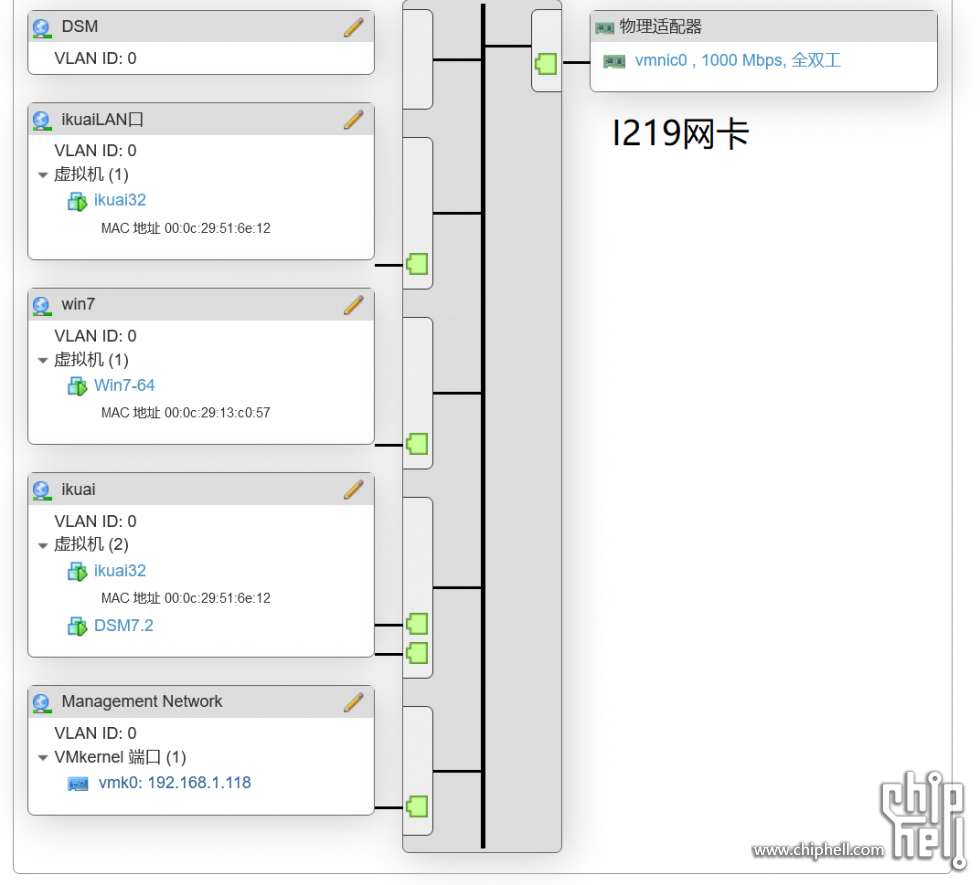Click VM icon beside ikuai32 in ikuaiLAN口
This screenshot has height=885, width=980.
coord(78,202)
